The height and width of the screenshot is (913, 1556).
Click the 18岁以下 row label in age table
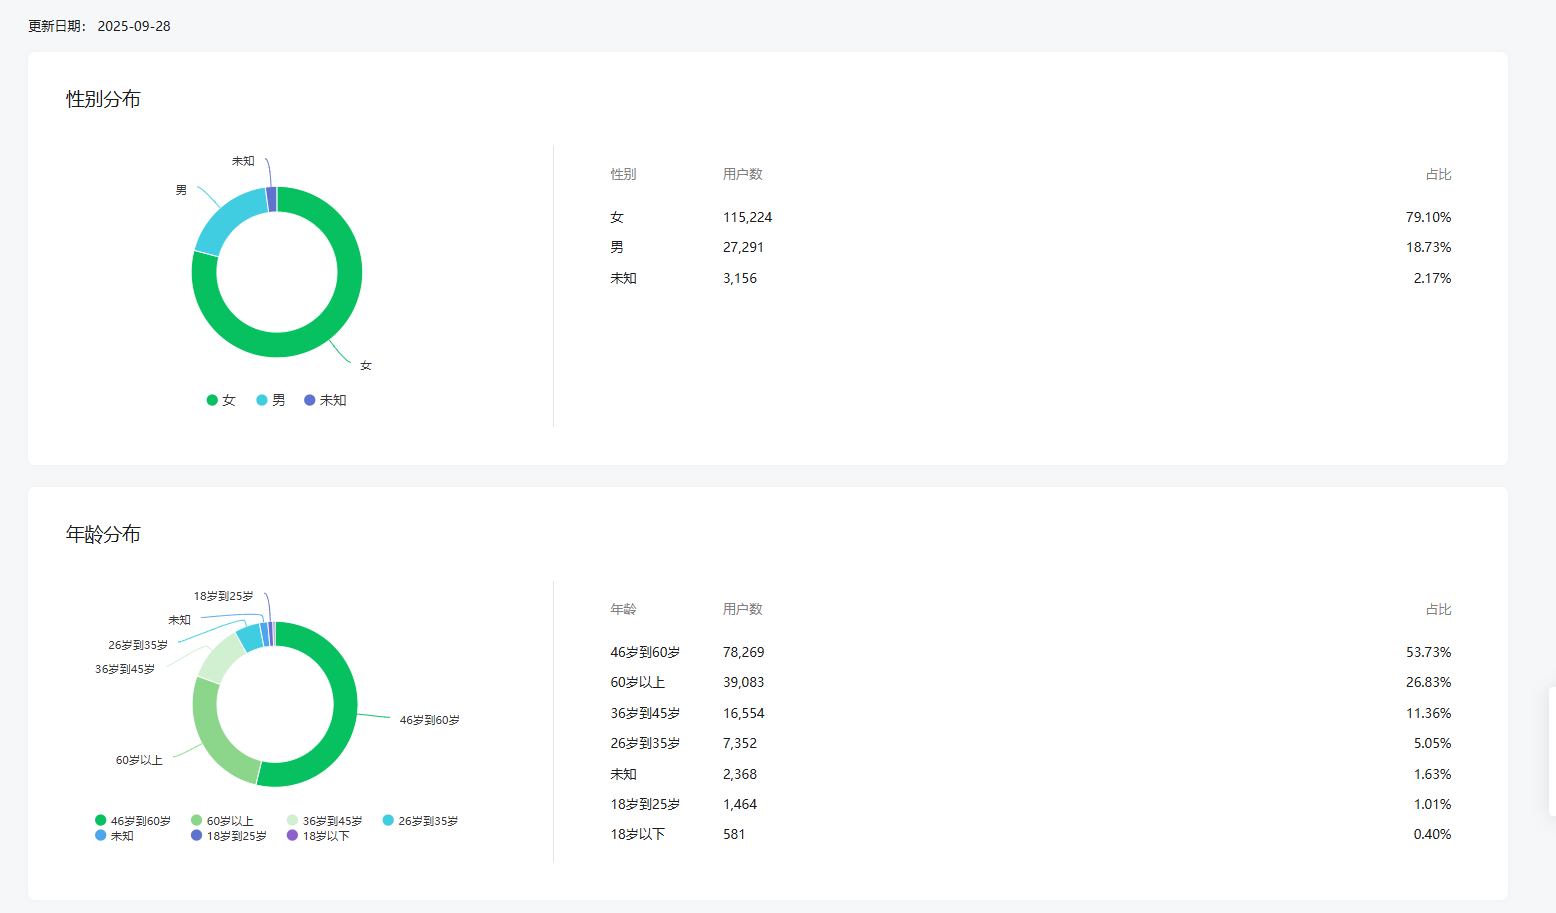coord(638,834)
